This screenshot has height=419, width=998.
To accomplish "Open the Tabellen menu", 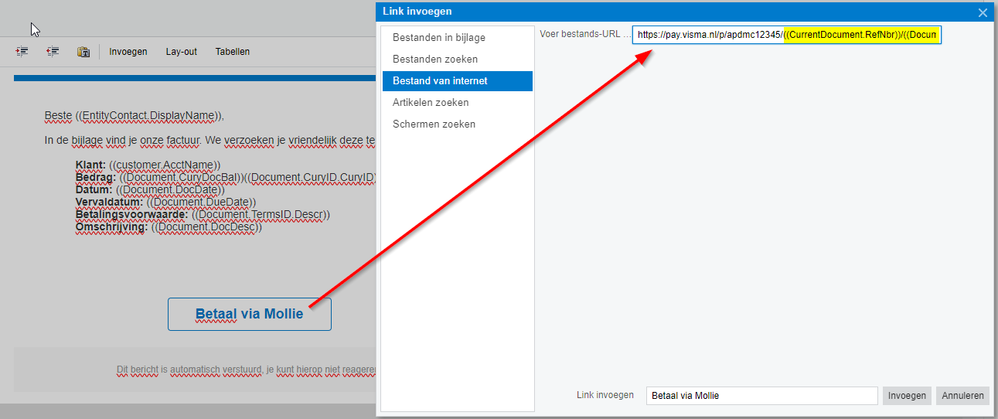I will (232, 52).
